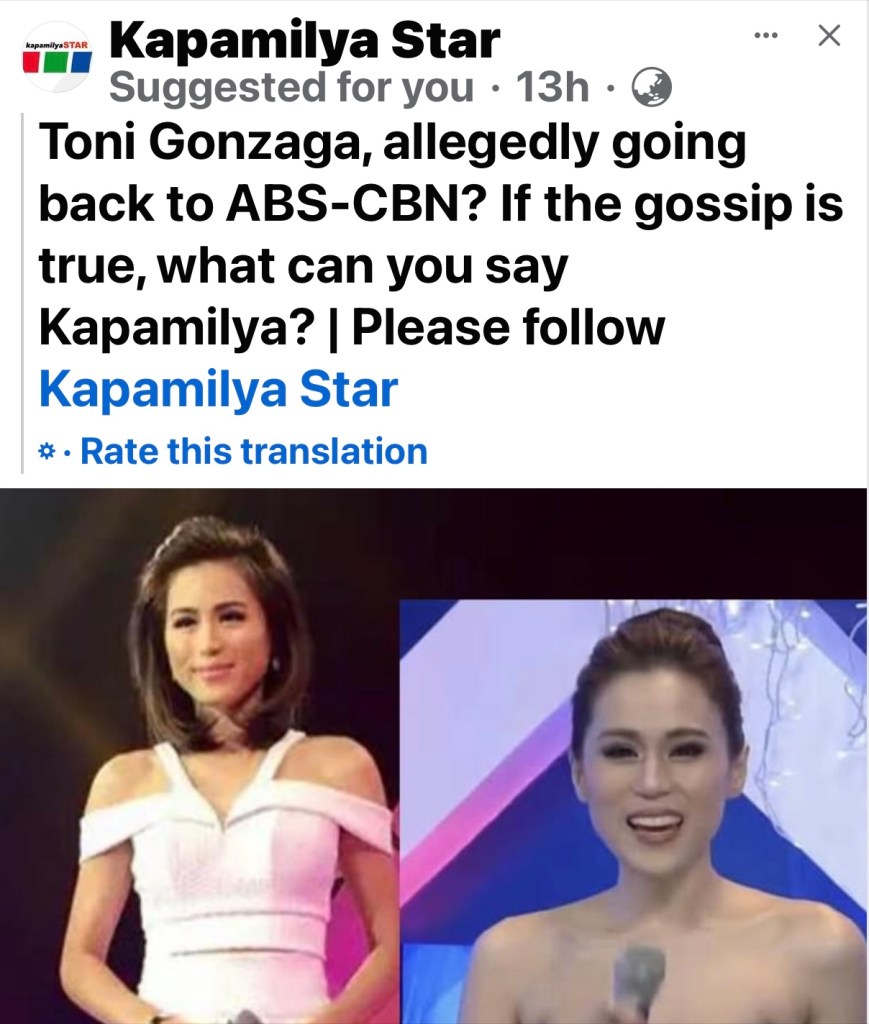Click the dark background above right photo

633,543
